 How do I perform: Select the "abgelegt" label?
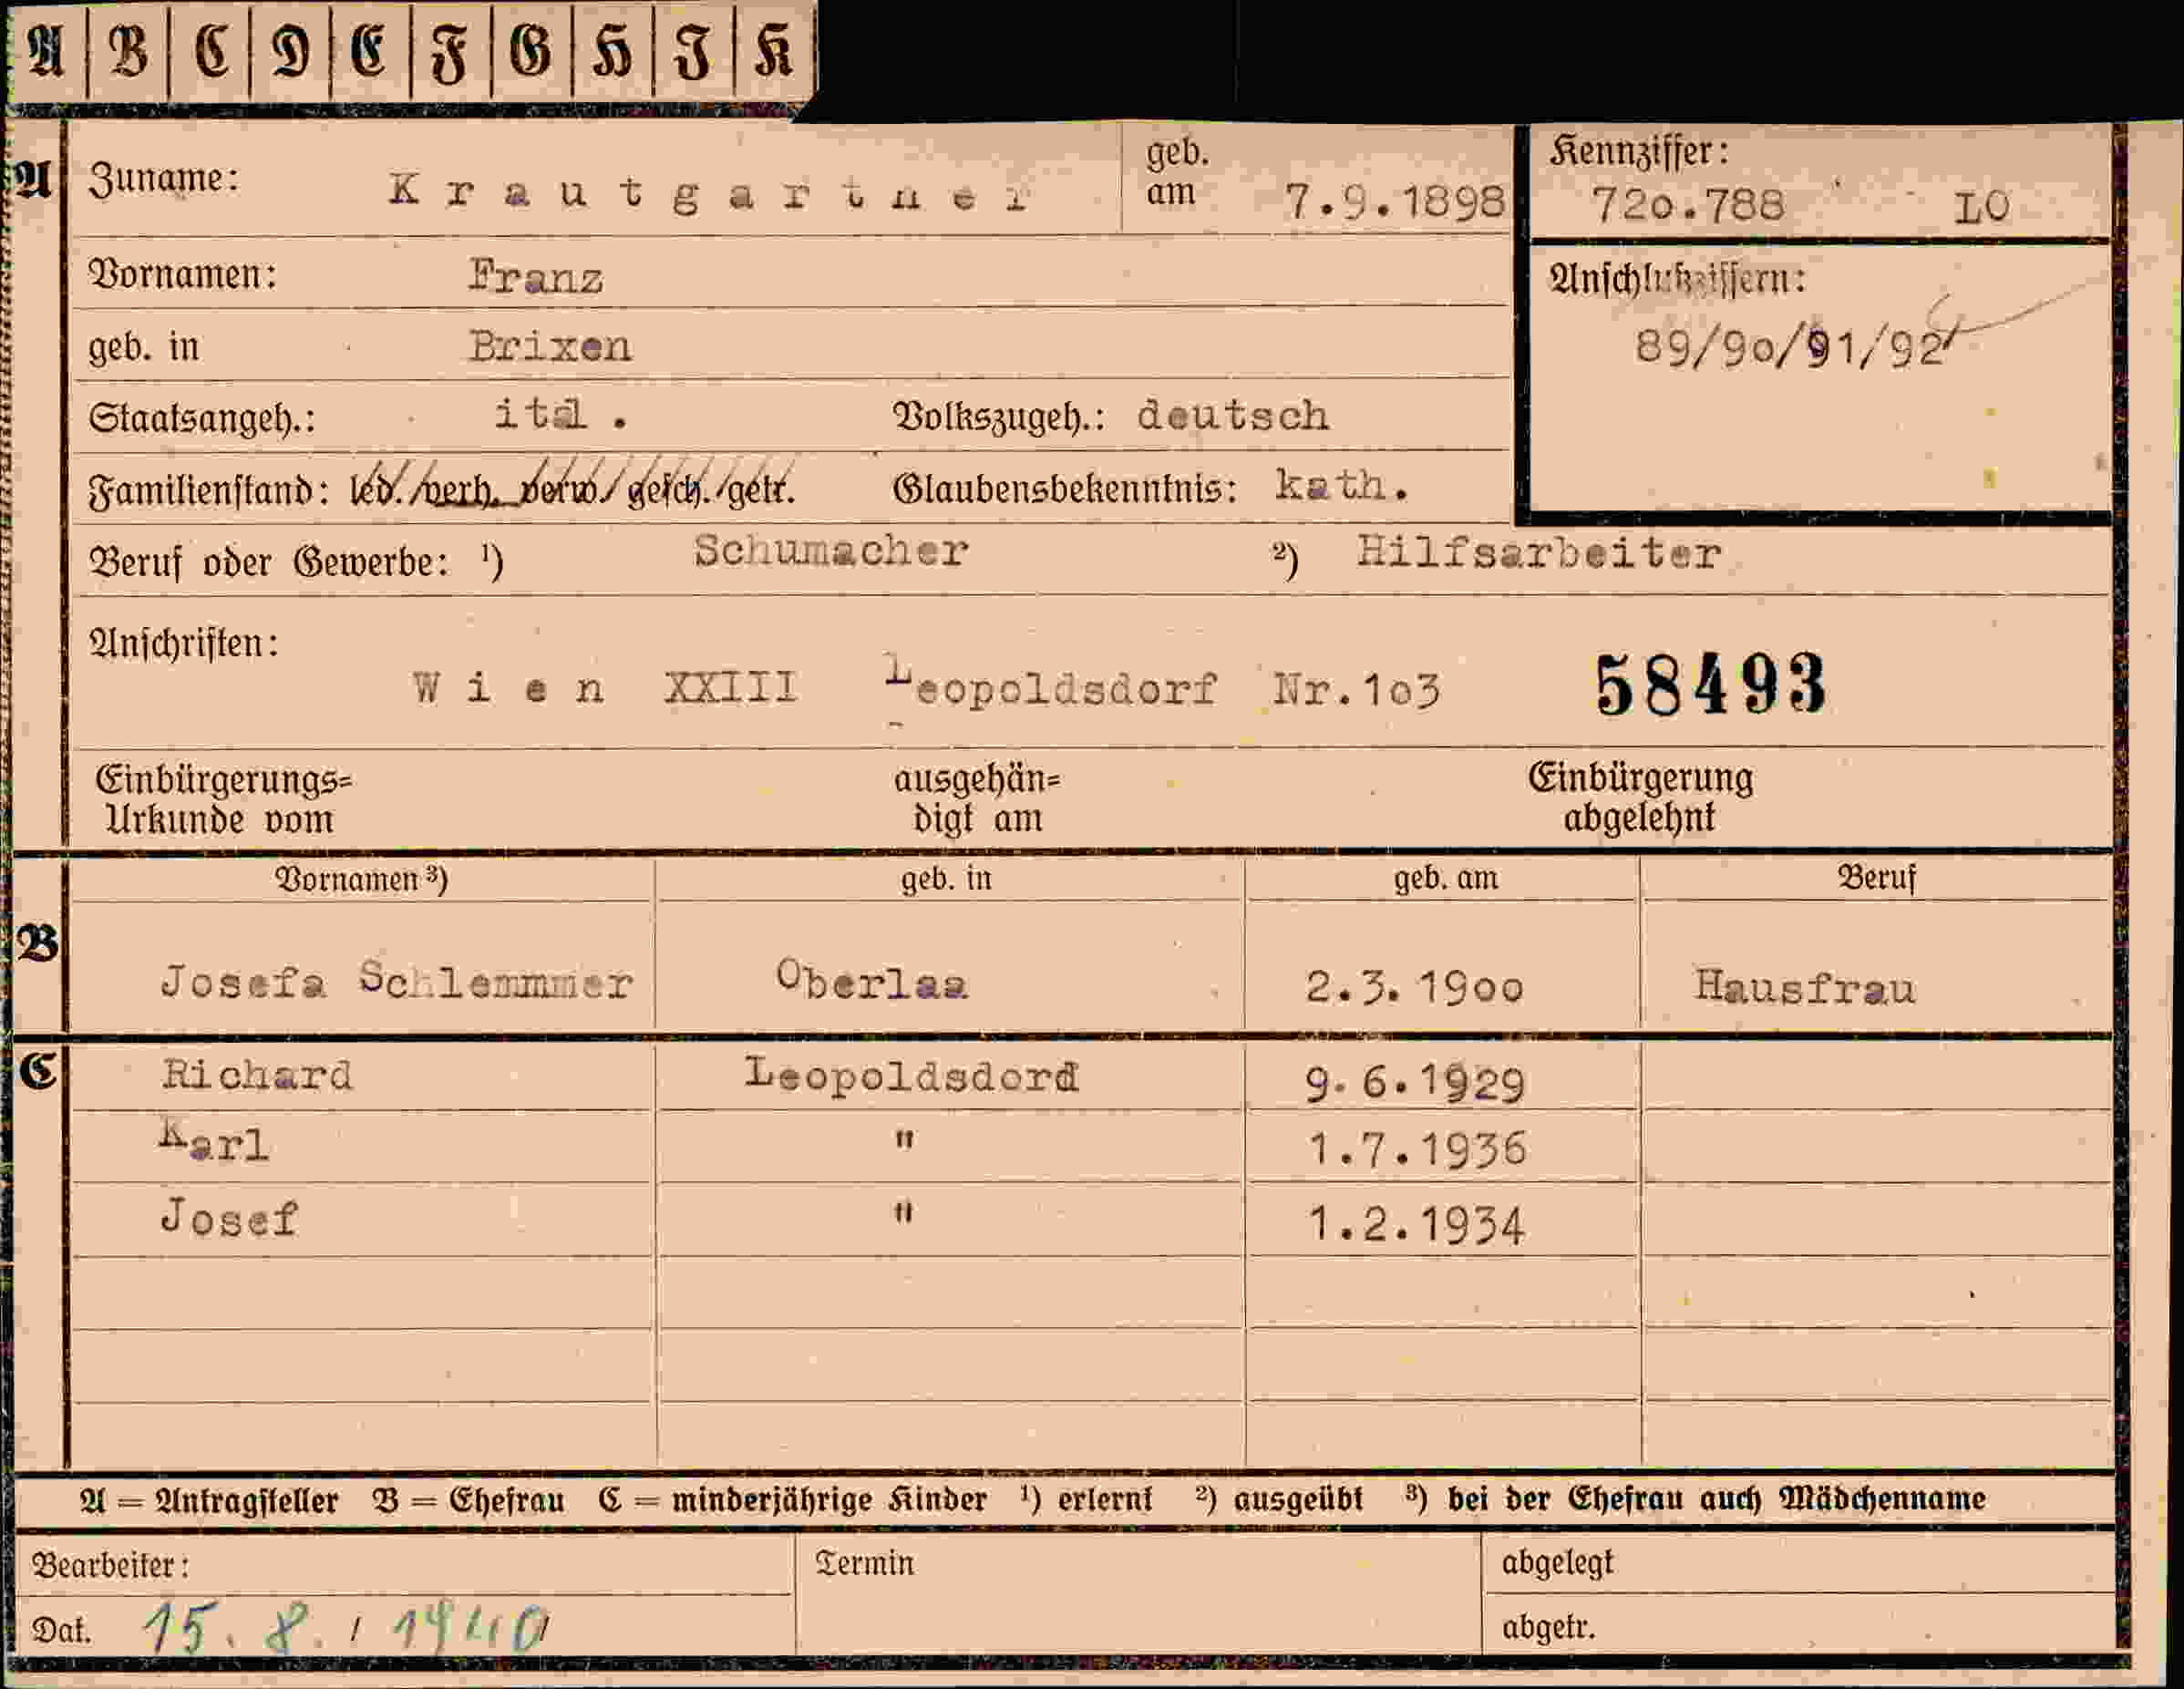click(1558, 1563)
